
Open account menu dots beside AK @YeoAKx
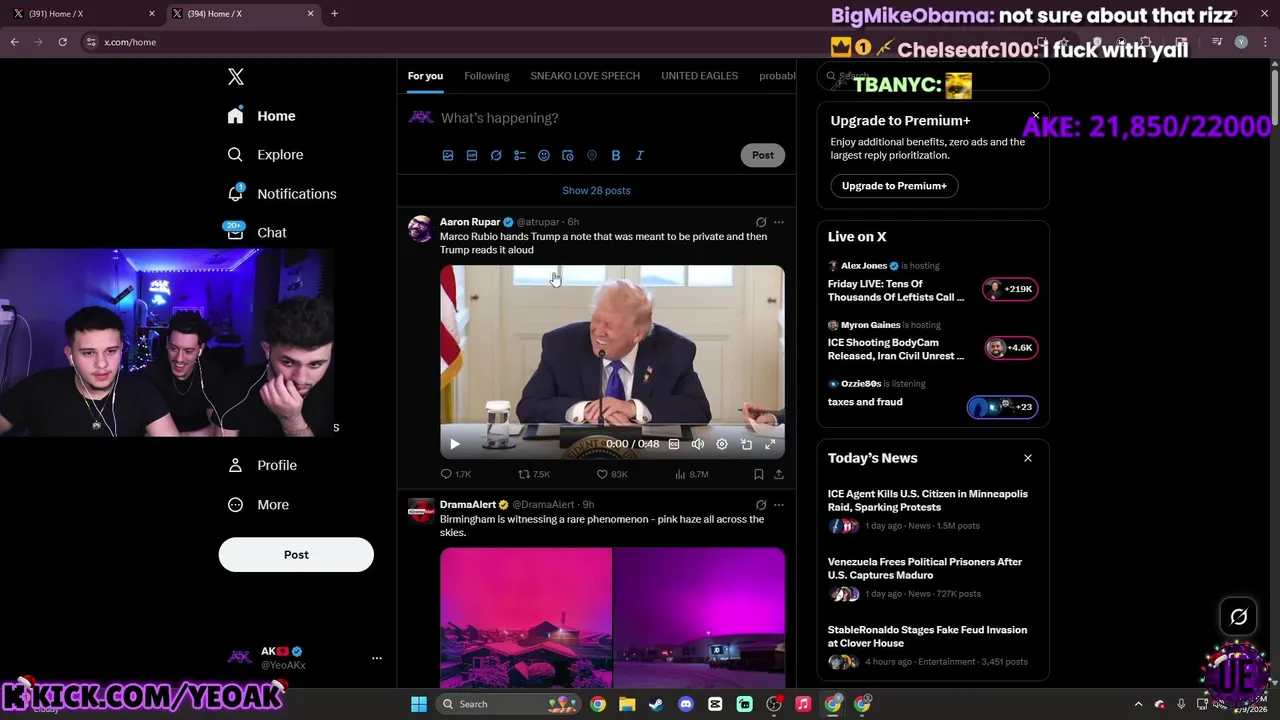coord(377,658)
